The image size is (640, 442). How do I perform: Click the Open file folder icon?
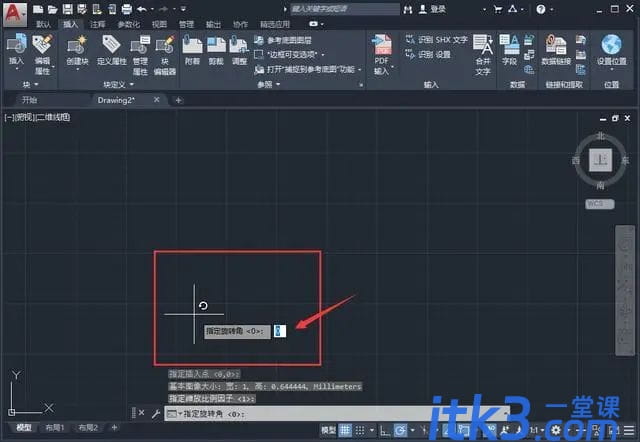pyautogui.click(x=53, y=9)
